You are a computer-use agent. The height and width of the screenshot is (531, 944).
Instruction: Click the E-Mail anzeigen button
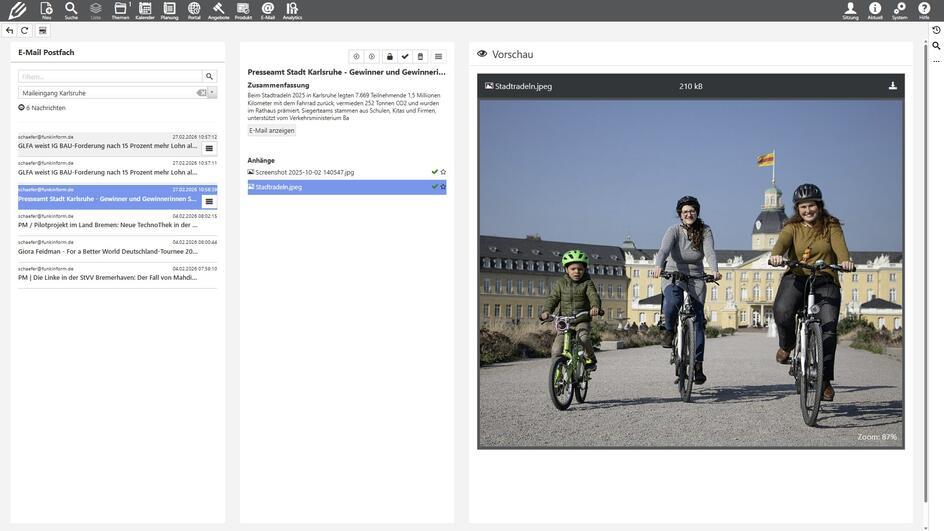(272, 131)
